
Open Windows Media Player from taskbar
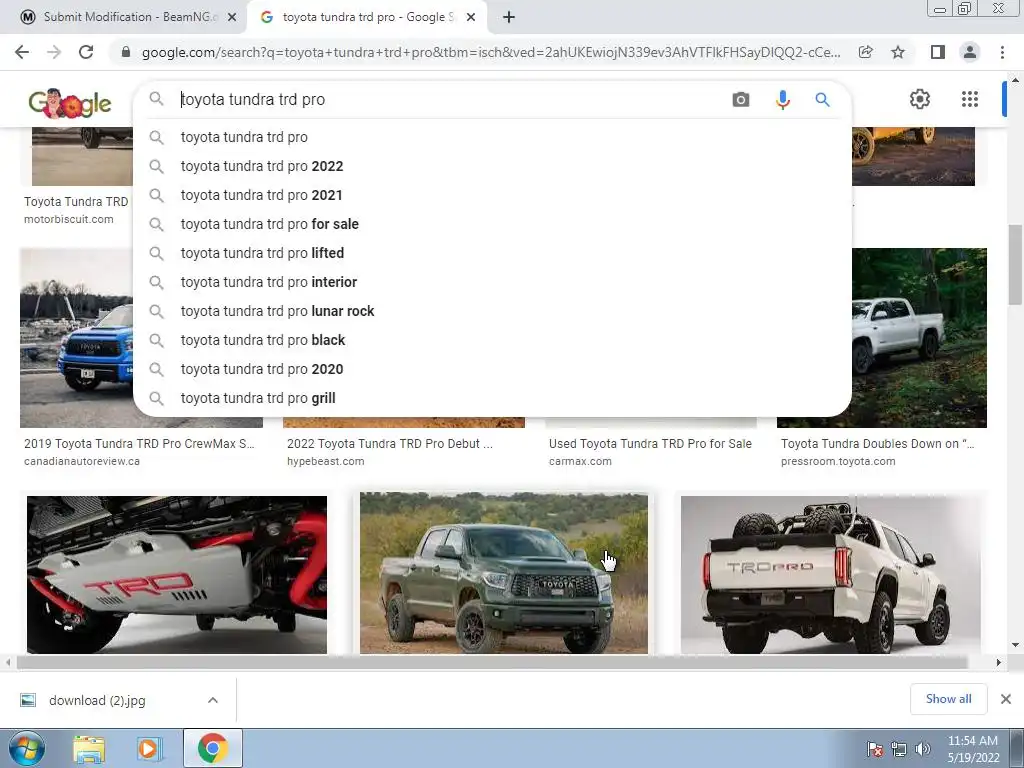click(149, 749)
